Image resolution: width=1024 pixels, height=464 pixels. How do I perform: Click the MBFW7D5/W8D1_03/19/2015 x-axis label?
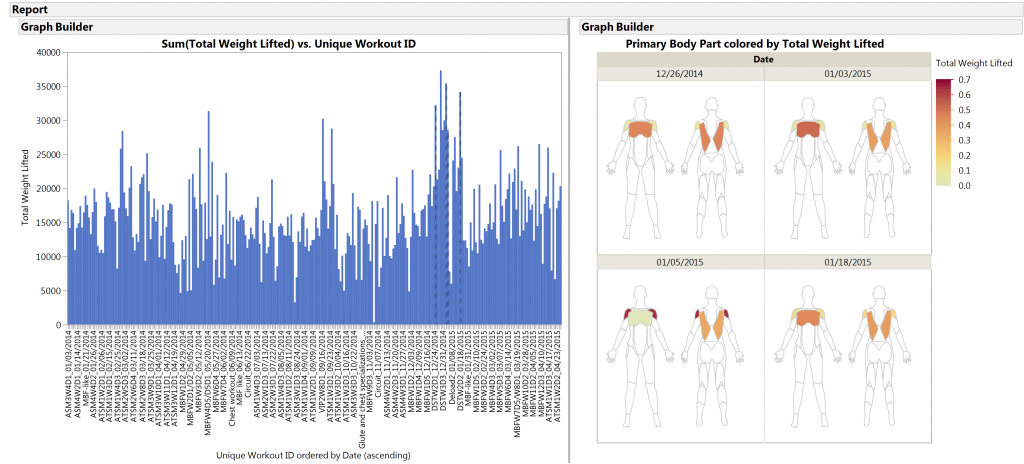[519, 384]
